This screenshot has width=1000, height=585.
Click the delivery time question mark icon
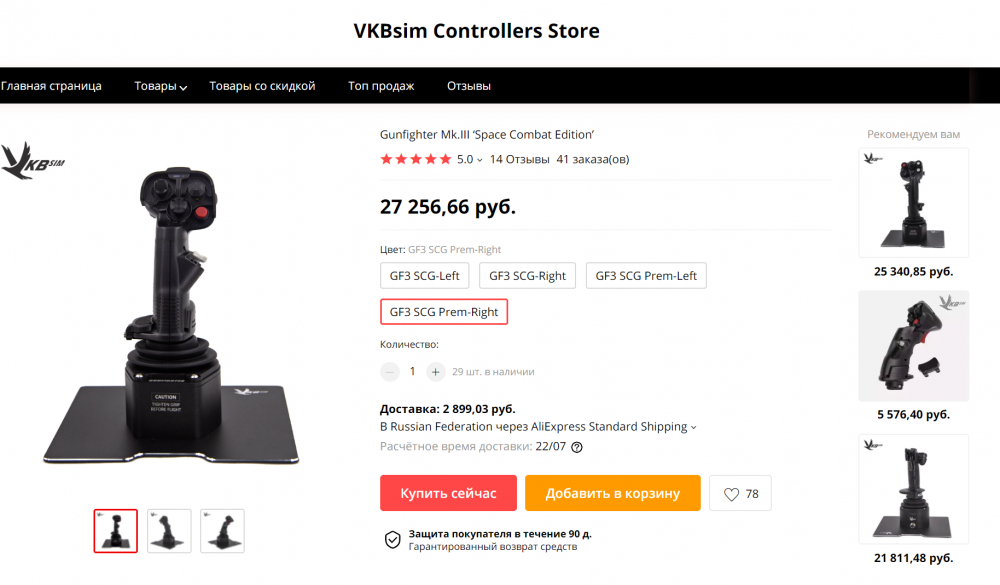[x=577, y=447]
